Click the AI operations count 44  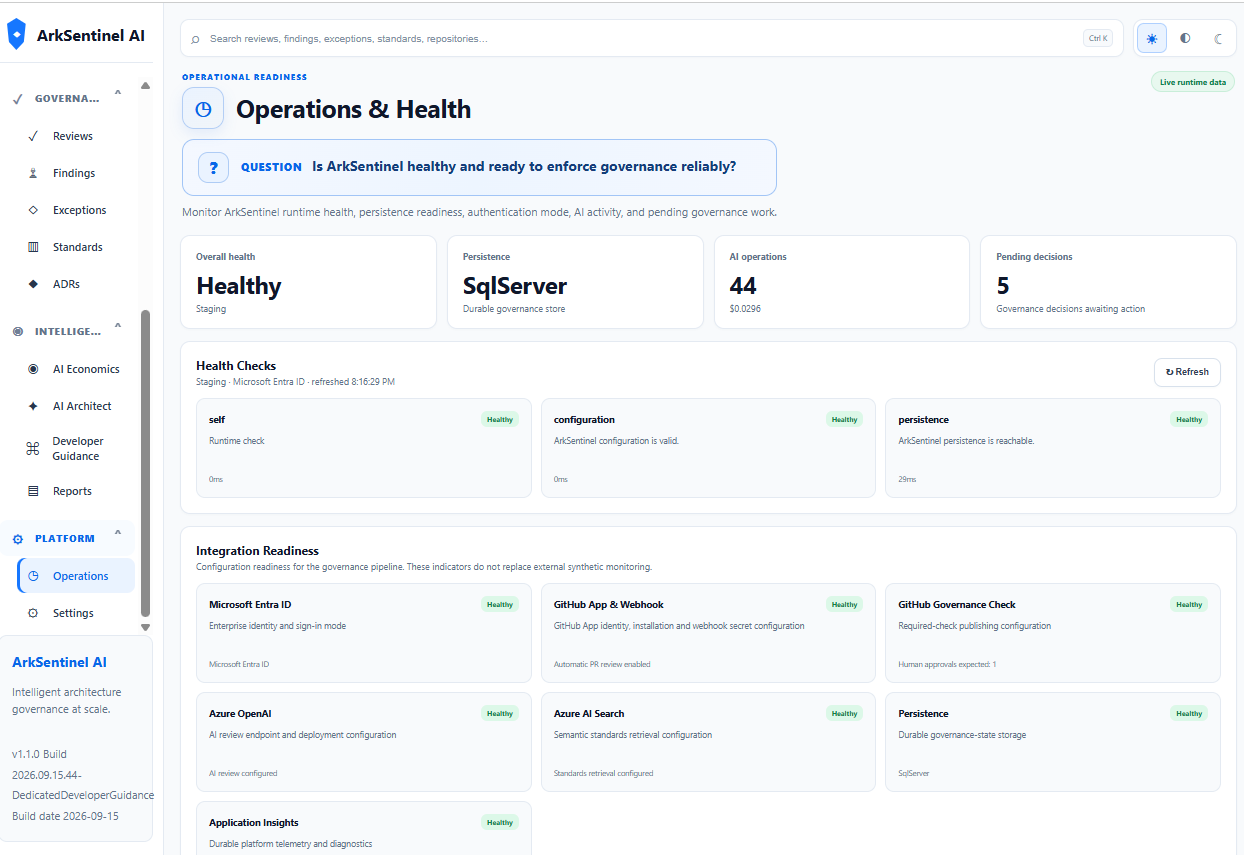tap(743, 286)
